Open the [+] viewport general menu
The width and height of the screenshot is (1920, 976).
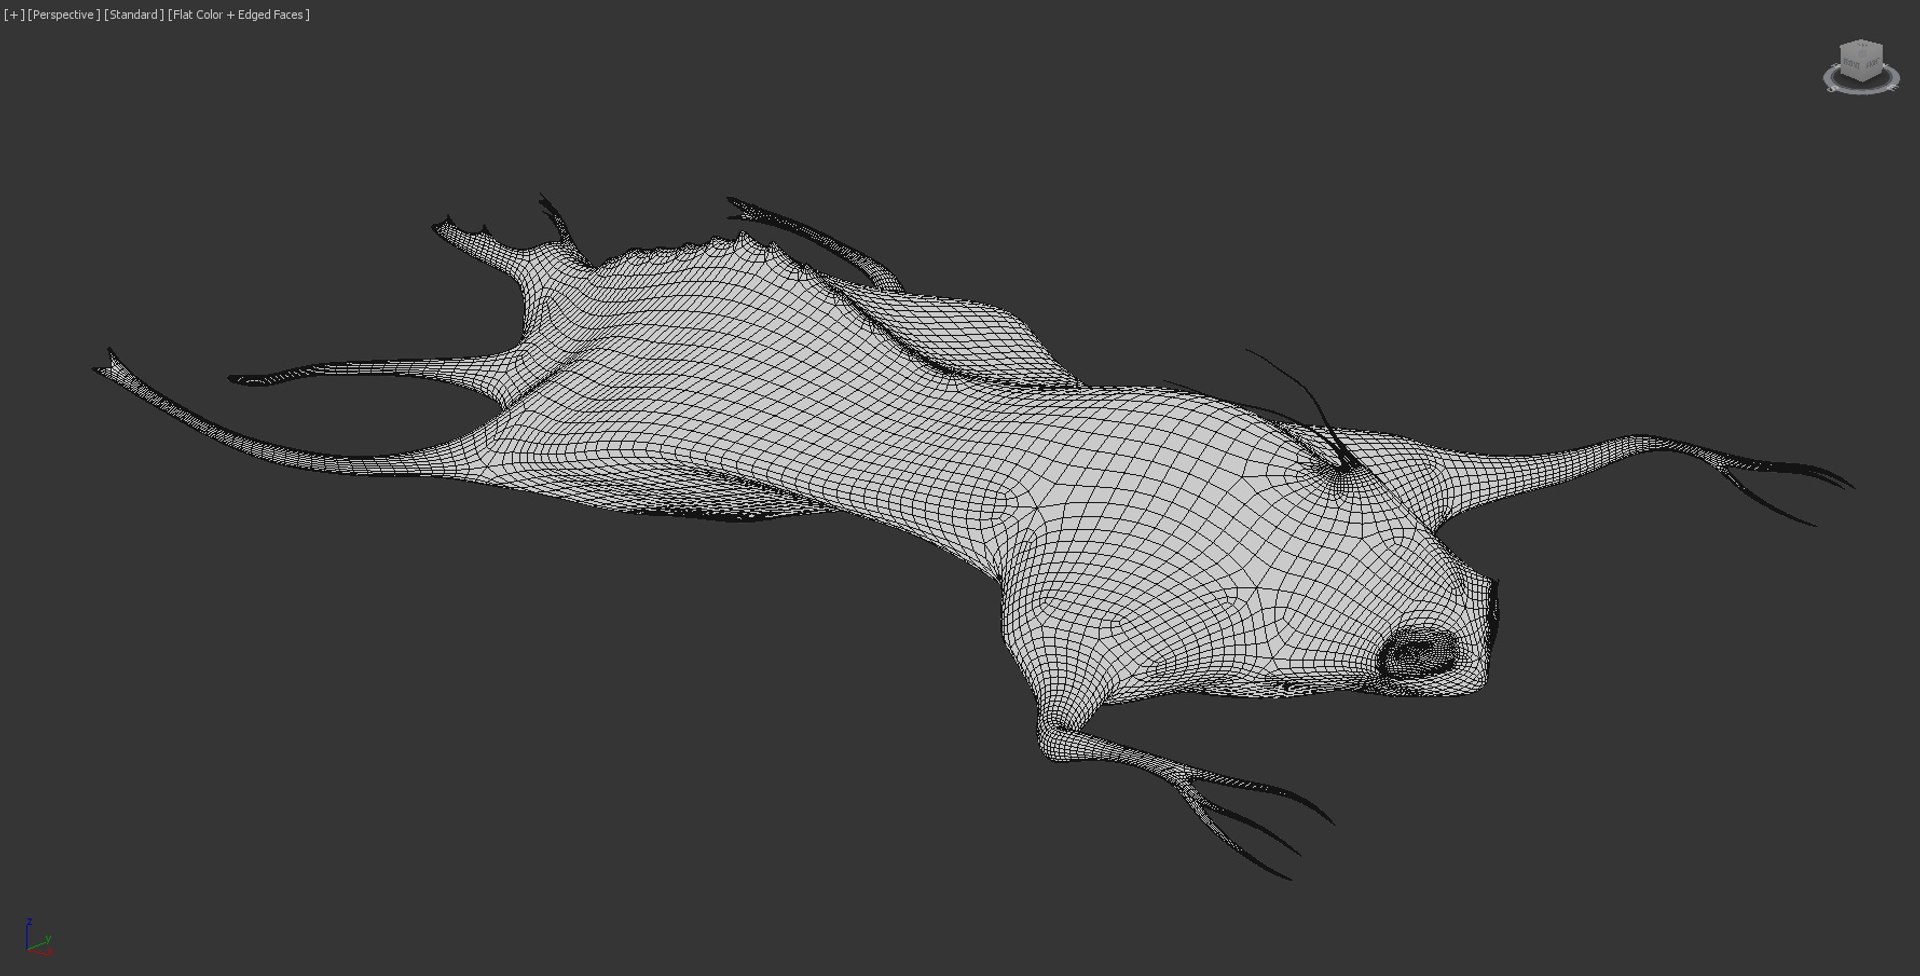[x=14, y=15]
